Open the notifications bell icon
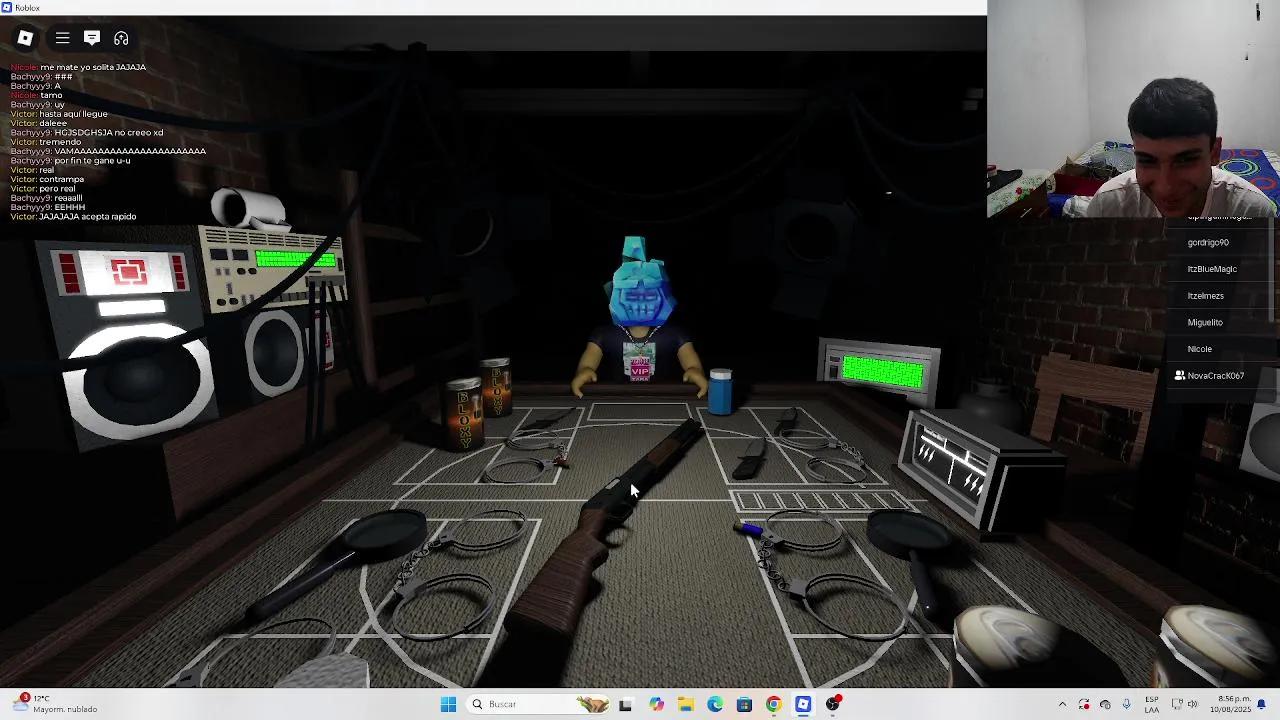Viewport: 1280px width, 720px height. 1261,704
